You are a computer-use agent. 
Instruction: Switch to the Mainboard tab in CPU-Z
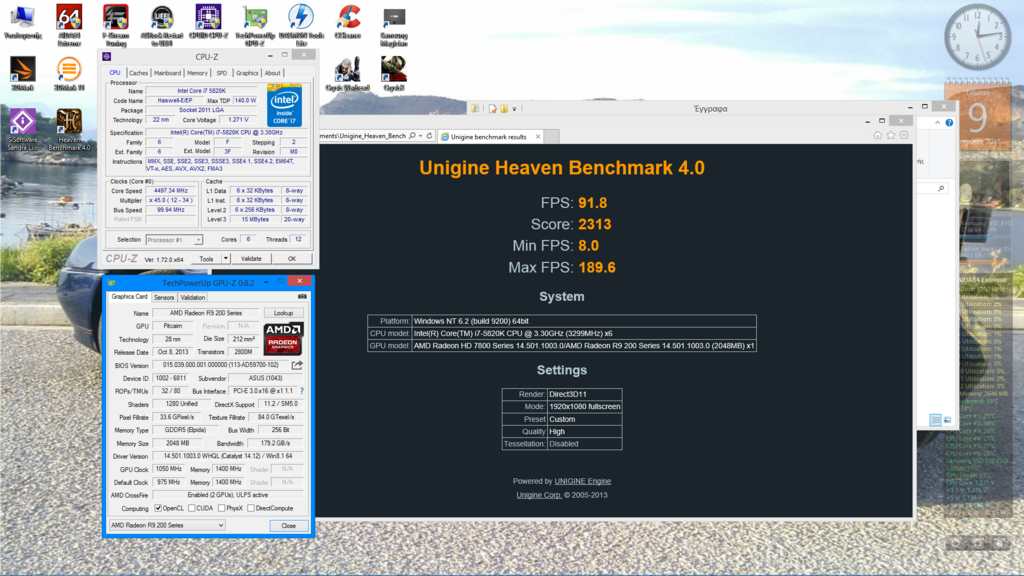click(167, 73)
